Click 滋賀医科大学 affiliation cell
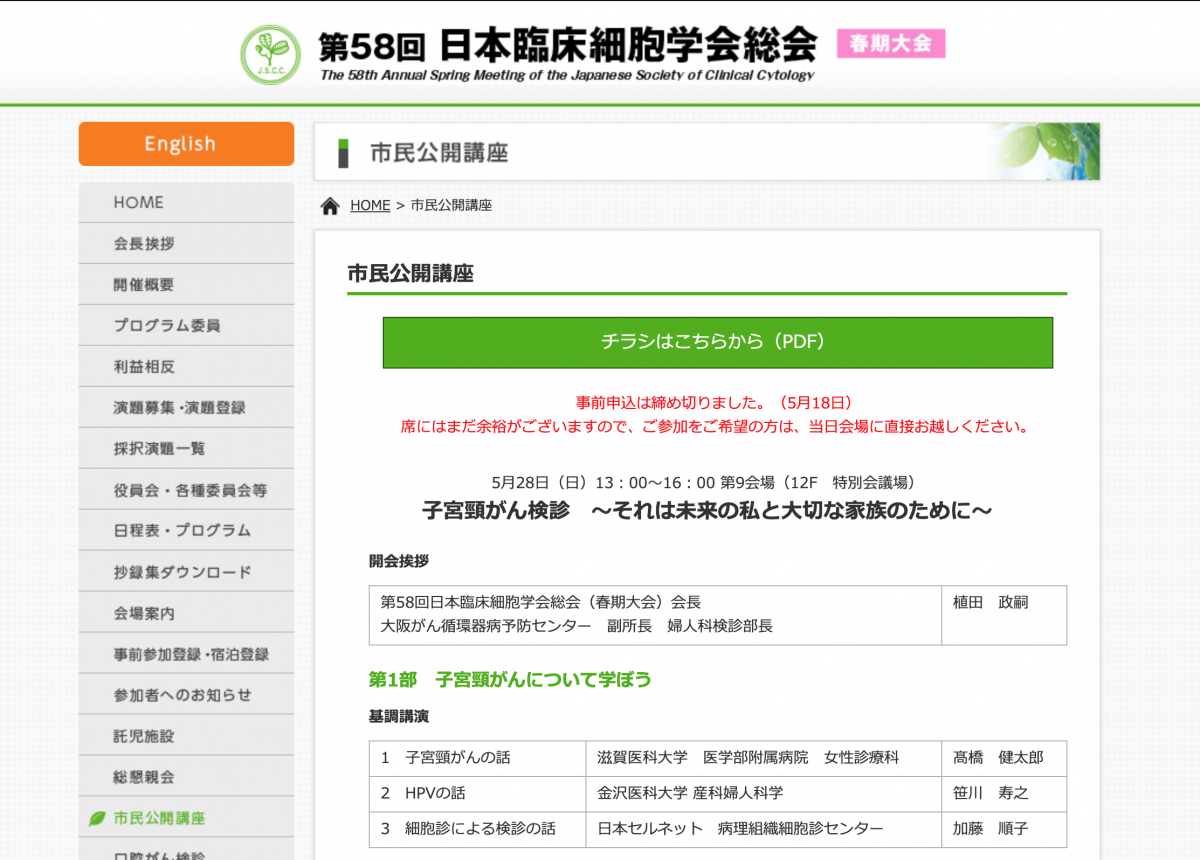The width and height of the screenshot is (1200, 860). coord(763,758)
